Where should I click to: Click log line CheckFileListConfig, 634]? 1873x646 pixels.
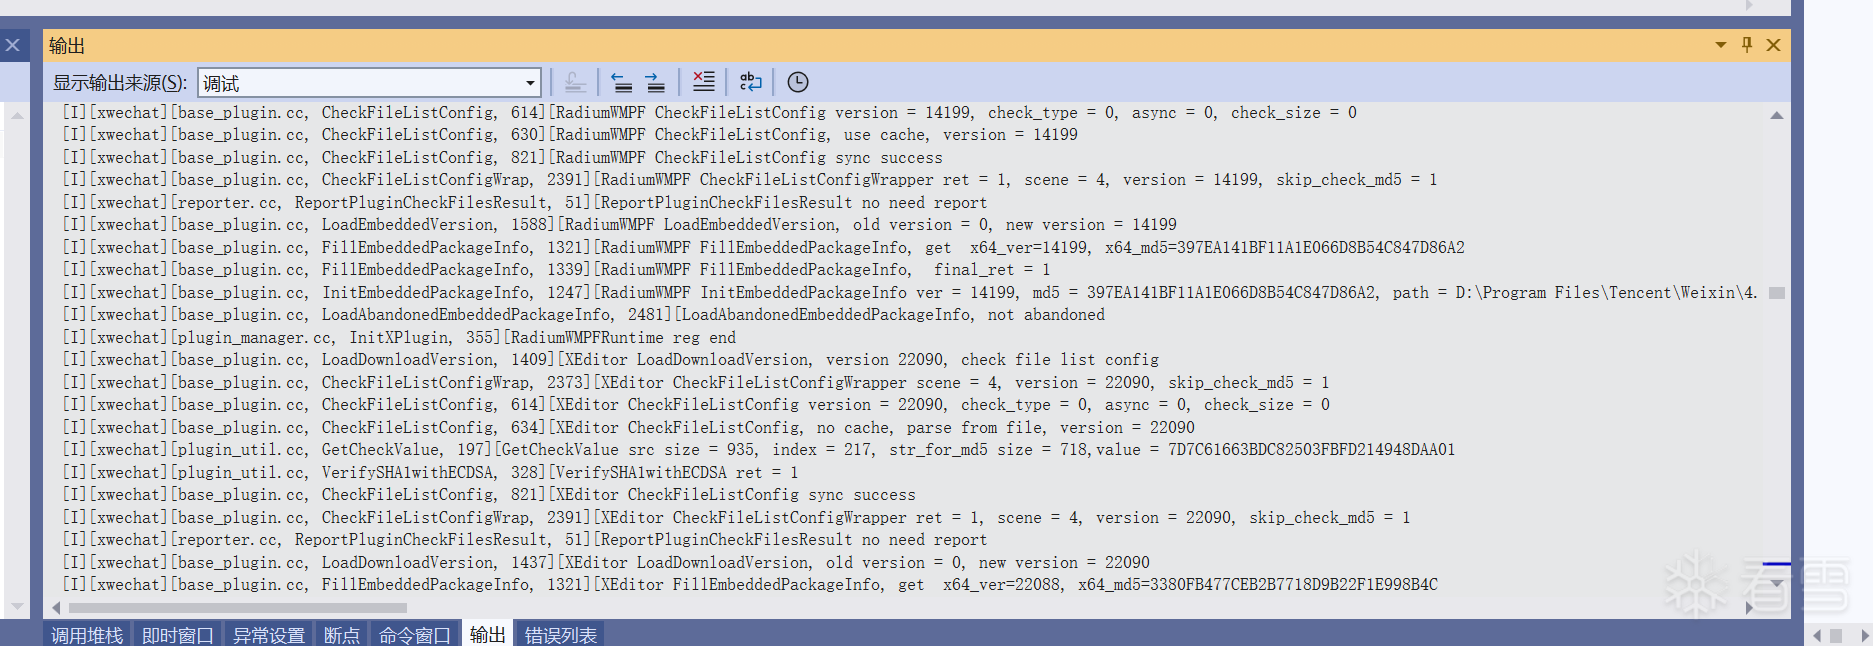point(628,428)
